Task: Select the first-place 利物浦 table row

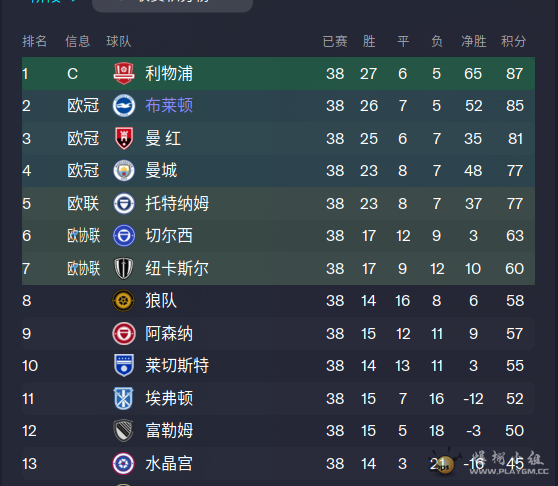Action: pos(278,74)
